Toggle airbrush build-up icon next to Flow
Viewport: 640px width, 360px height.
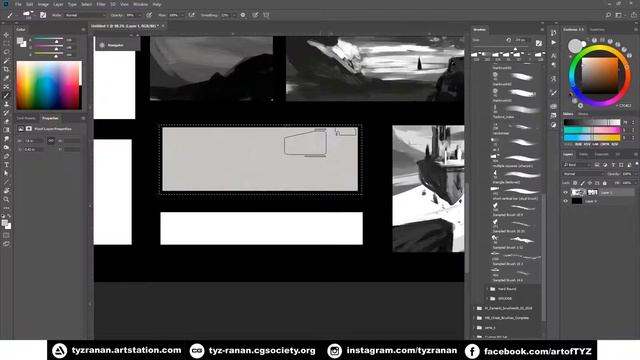(191, 15)
